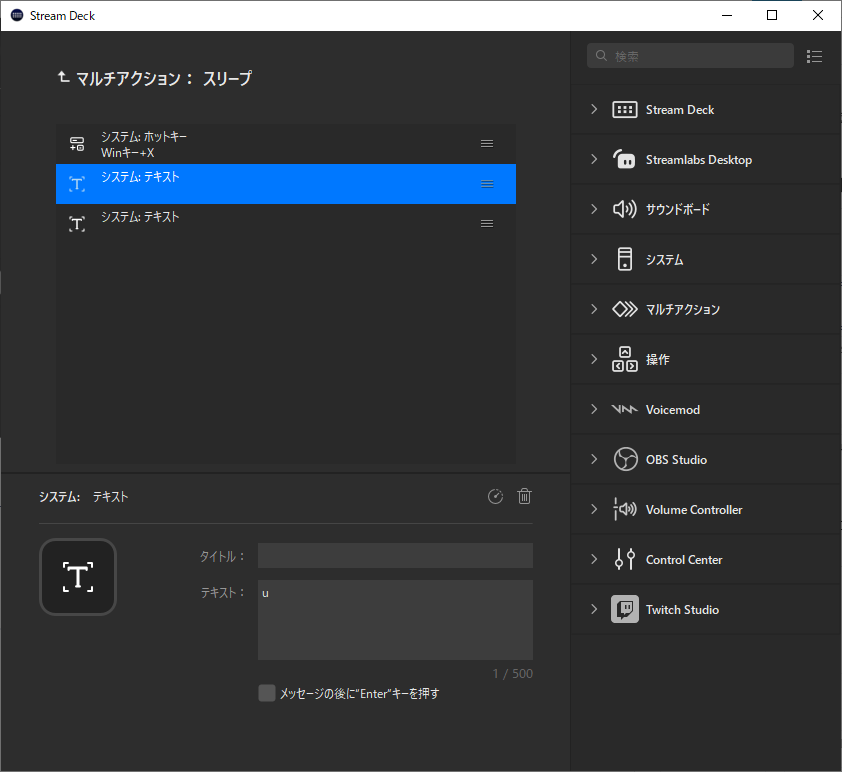The image size is (842, 772).
Task: Click the マルチアクション diamond icon
Action: (x=625, y=309)
